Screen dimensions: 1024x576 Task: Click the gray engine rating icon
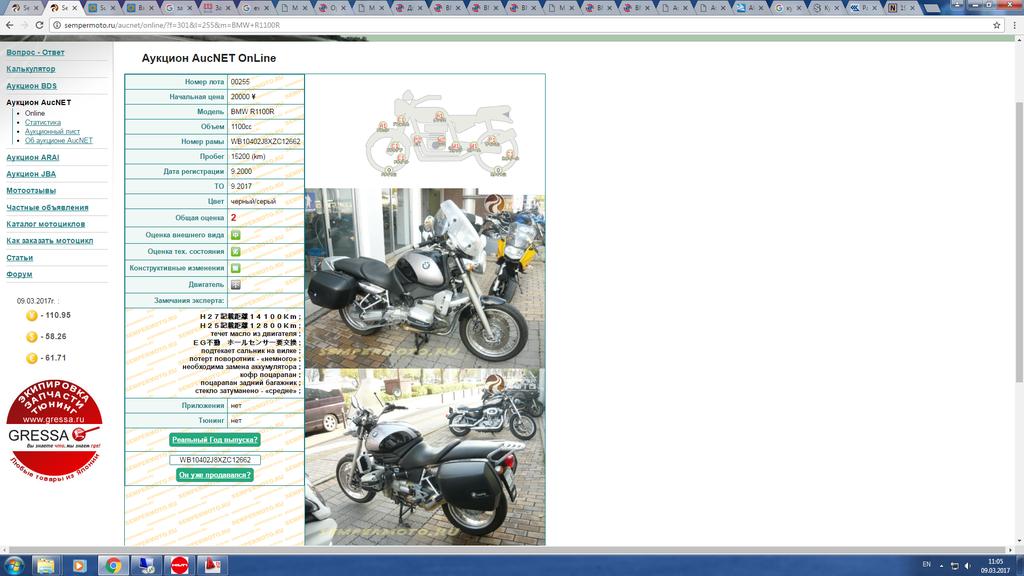(x=236, y=284)
